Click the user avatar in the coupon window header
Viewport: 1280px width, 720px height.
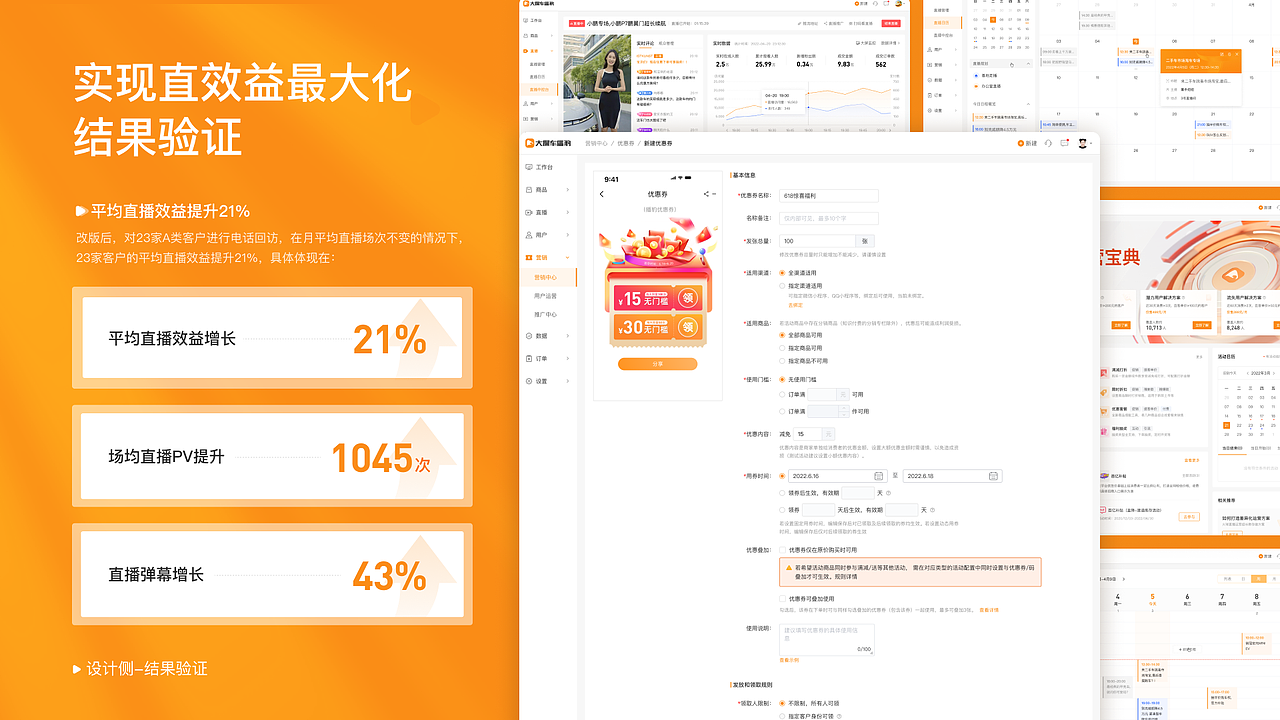pyautogui.click(x=1082, y=143)
